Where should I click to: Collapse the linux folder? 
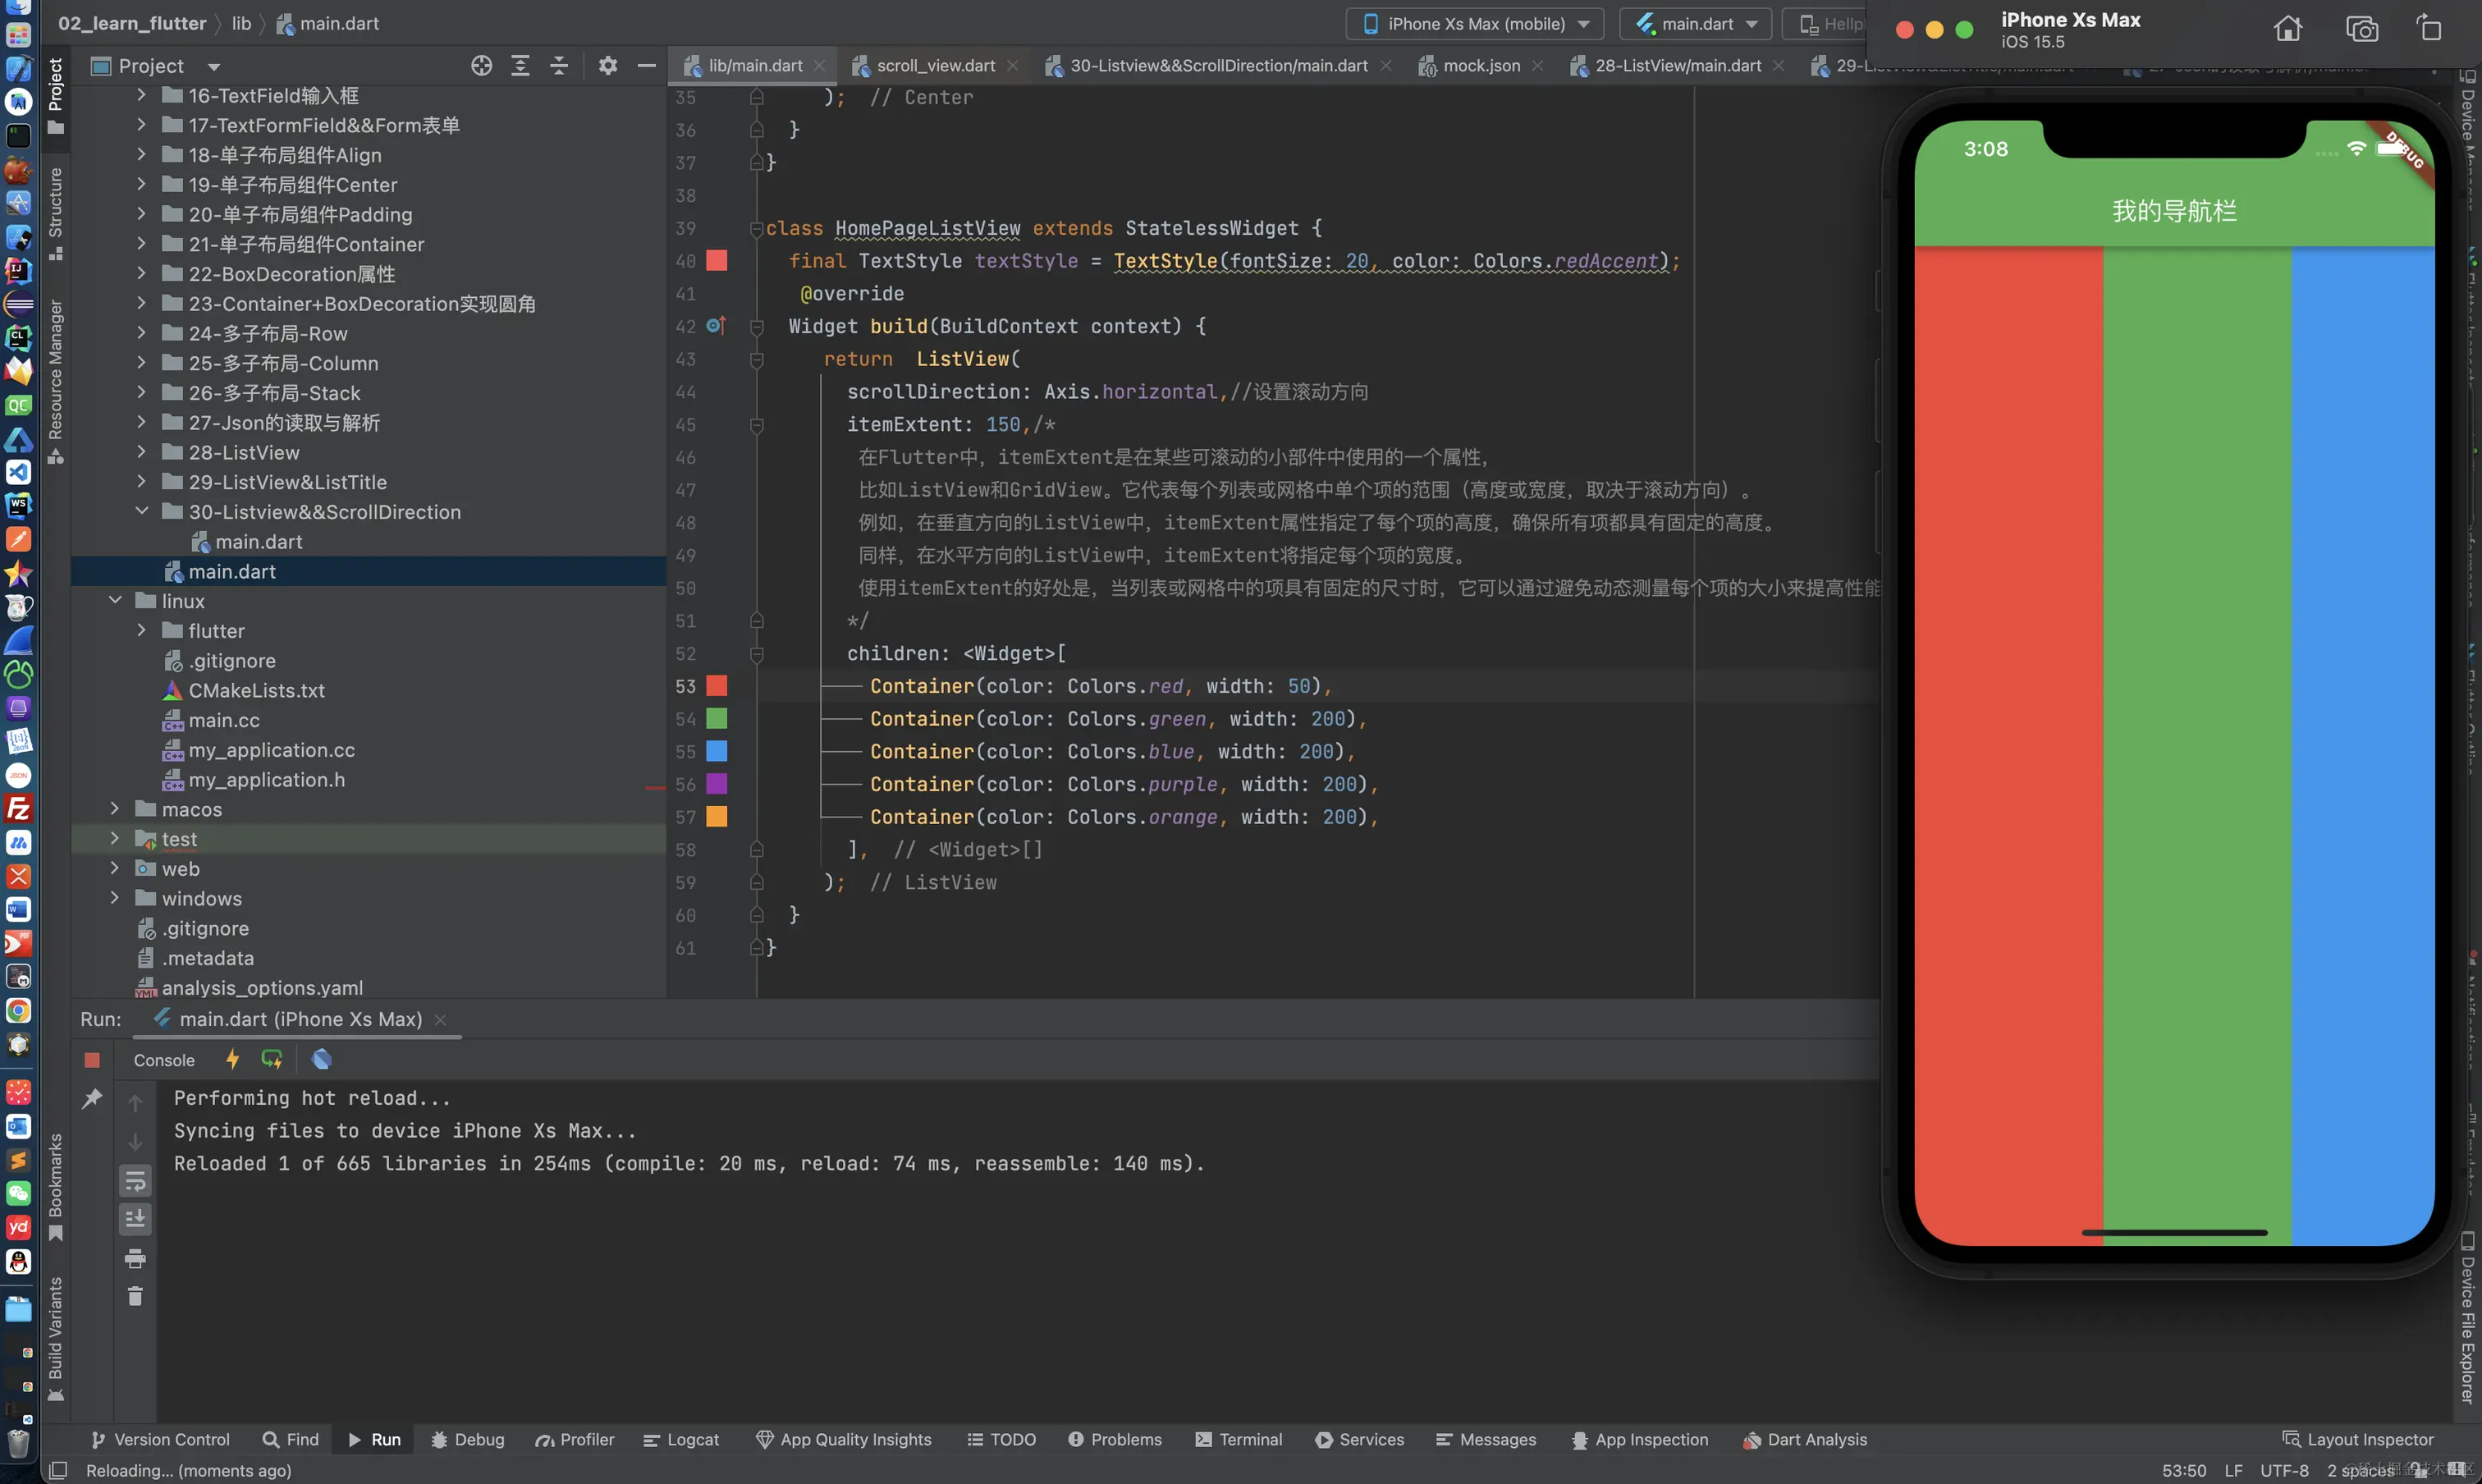[115, 600]
